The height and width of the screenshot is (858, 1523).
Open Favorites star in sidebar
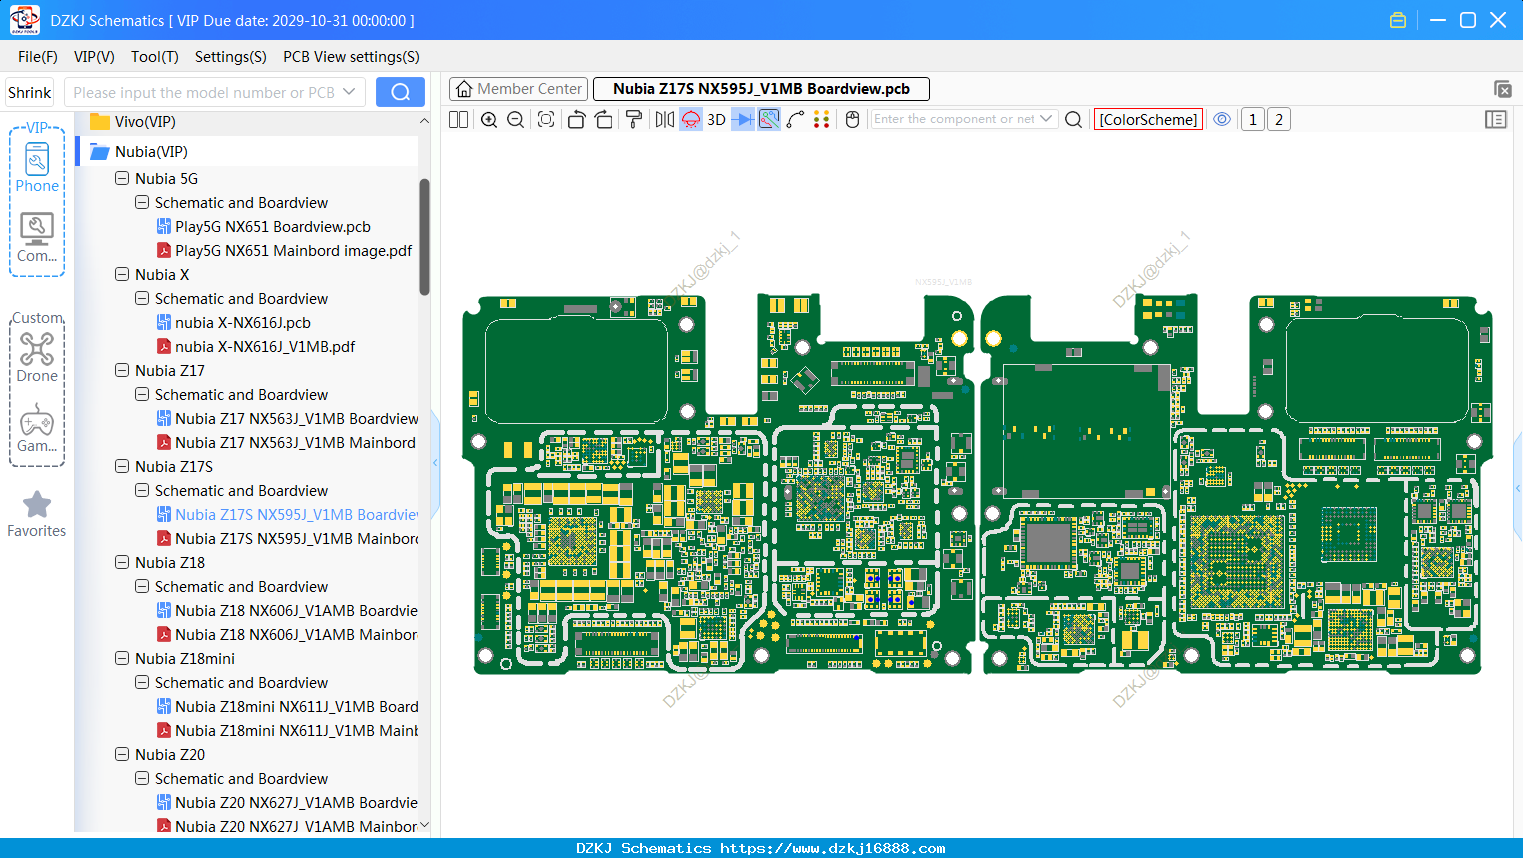(x=37, y=514)
